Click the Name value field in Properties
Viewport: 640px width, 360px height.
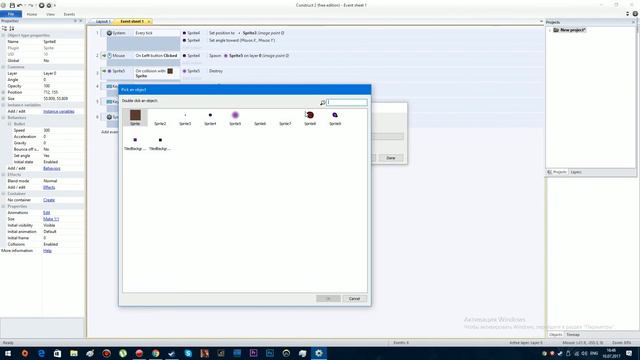coord(63,42)
